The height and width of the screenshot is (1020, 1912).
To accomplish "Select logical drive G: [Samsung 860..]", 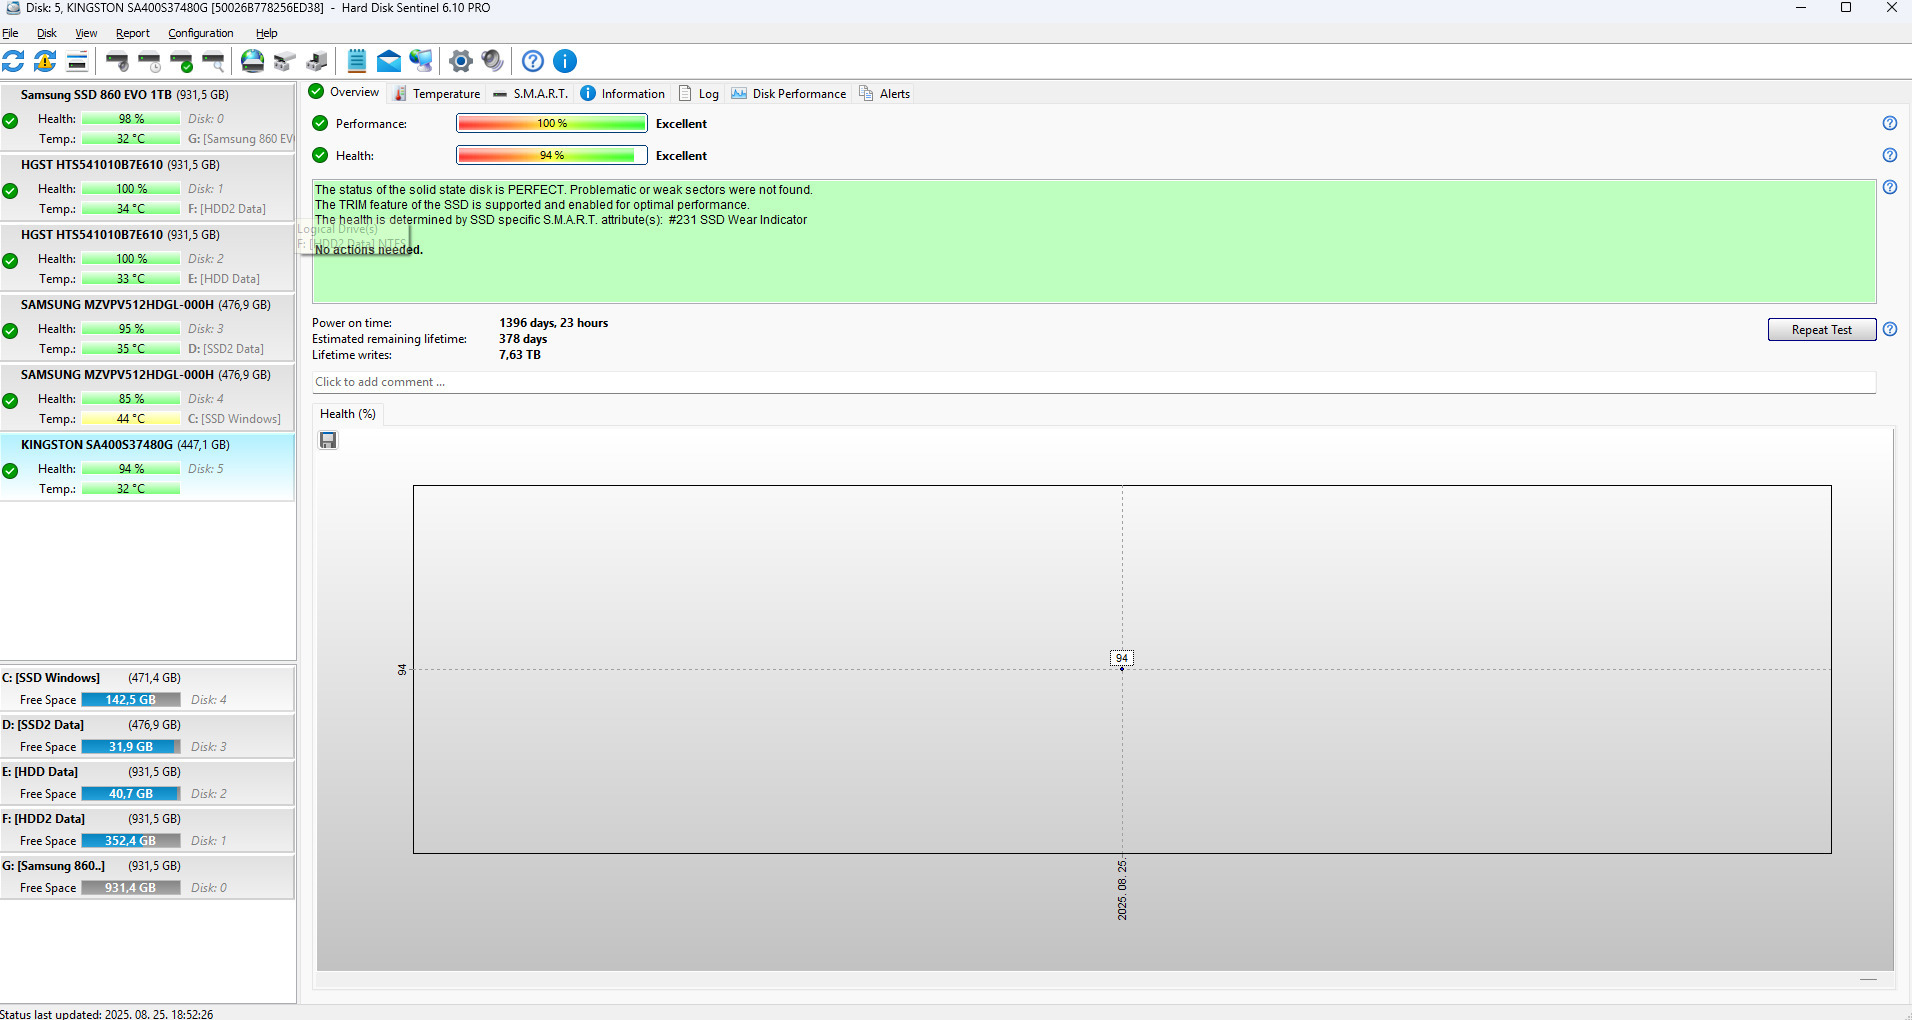I will (147, 876).
